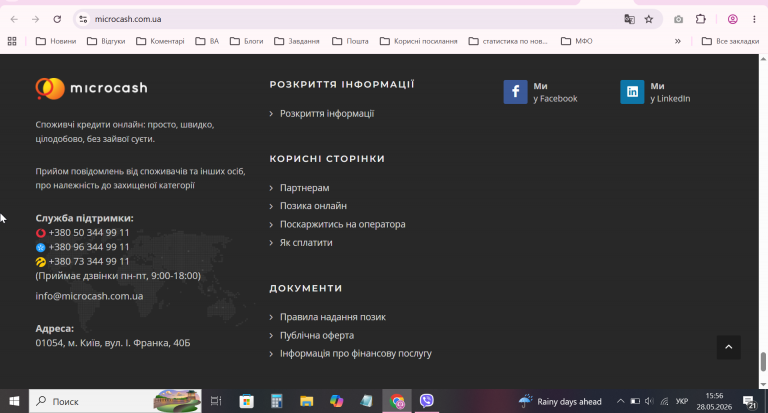768x413 pixels.
Task: Reload the page with refresh icon
Action: coord(57,19)
